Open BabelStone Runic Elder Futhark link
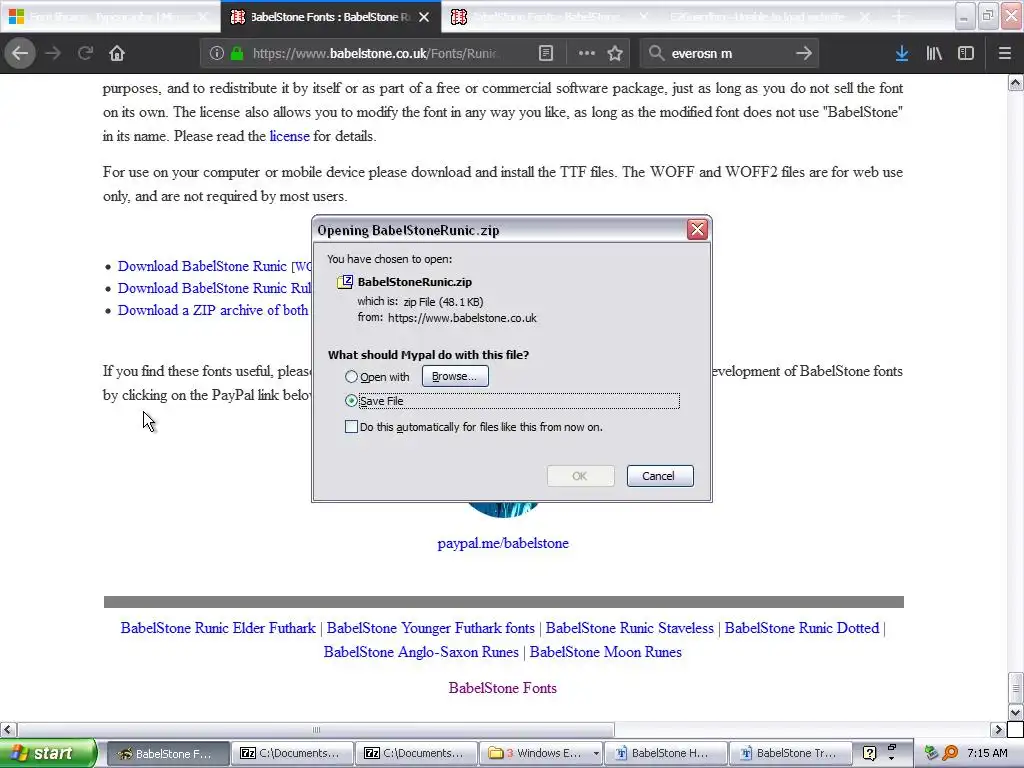 [x=218, y=628]
